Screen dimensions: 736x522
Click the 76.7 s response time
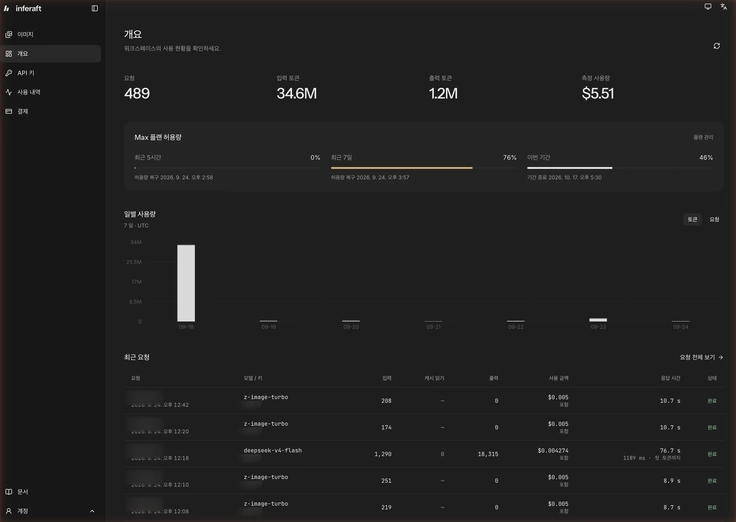pos(670,450)
